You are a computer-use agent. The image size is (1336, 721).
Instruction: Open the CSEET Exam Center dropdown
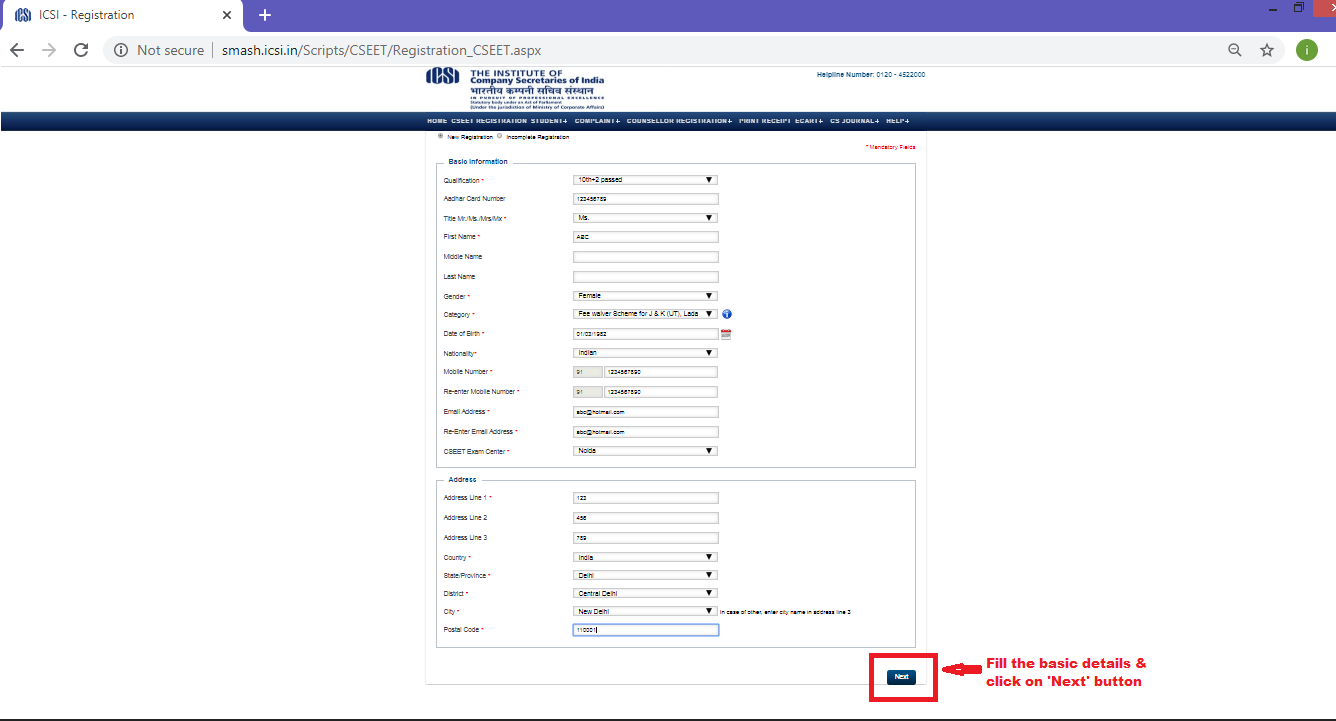645,451
